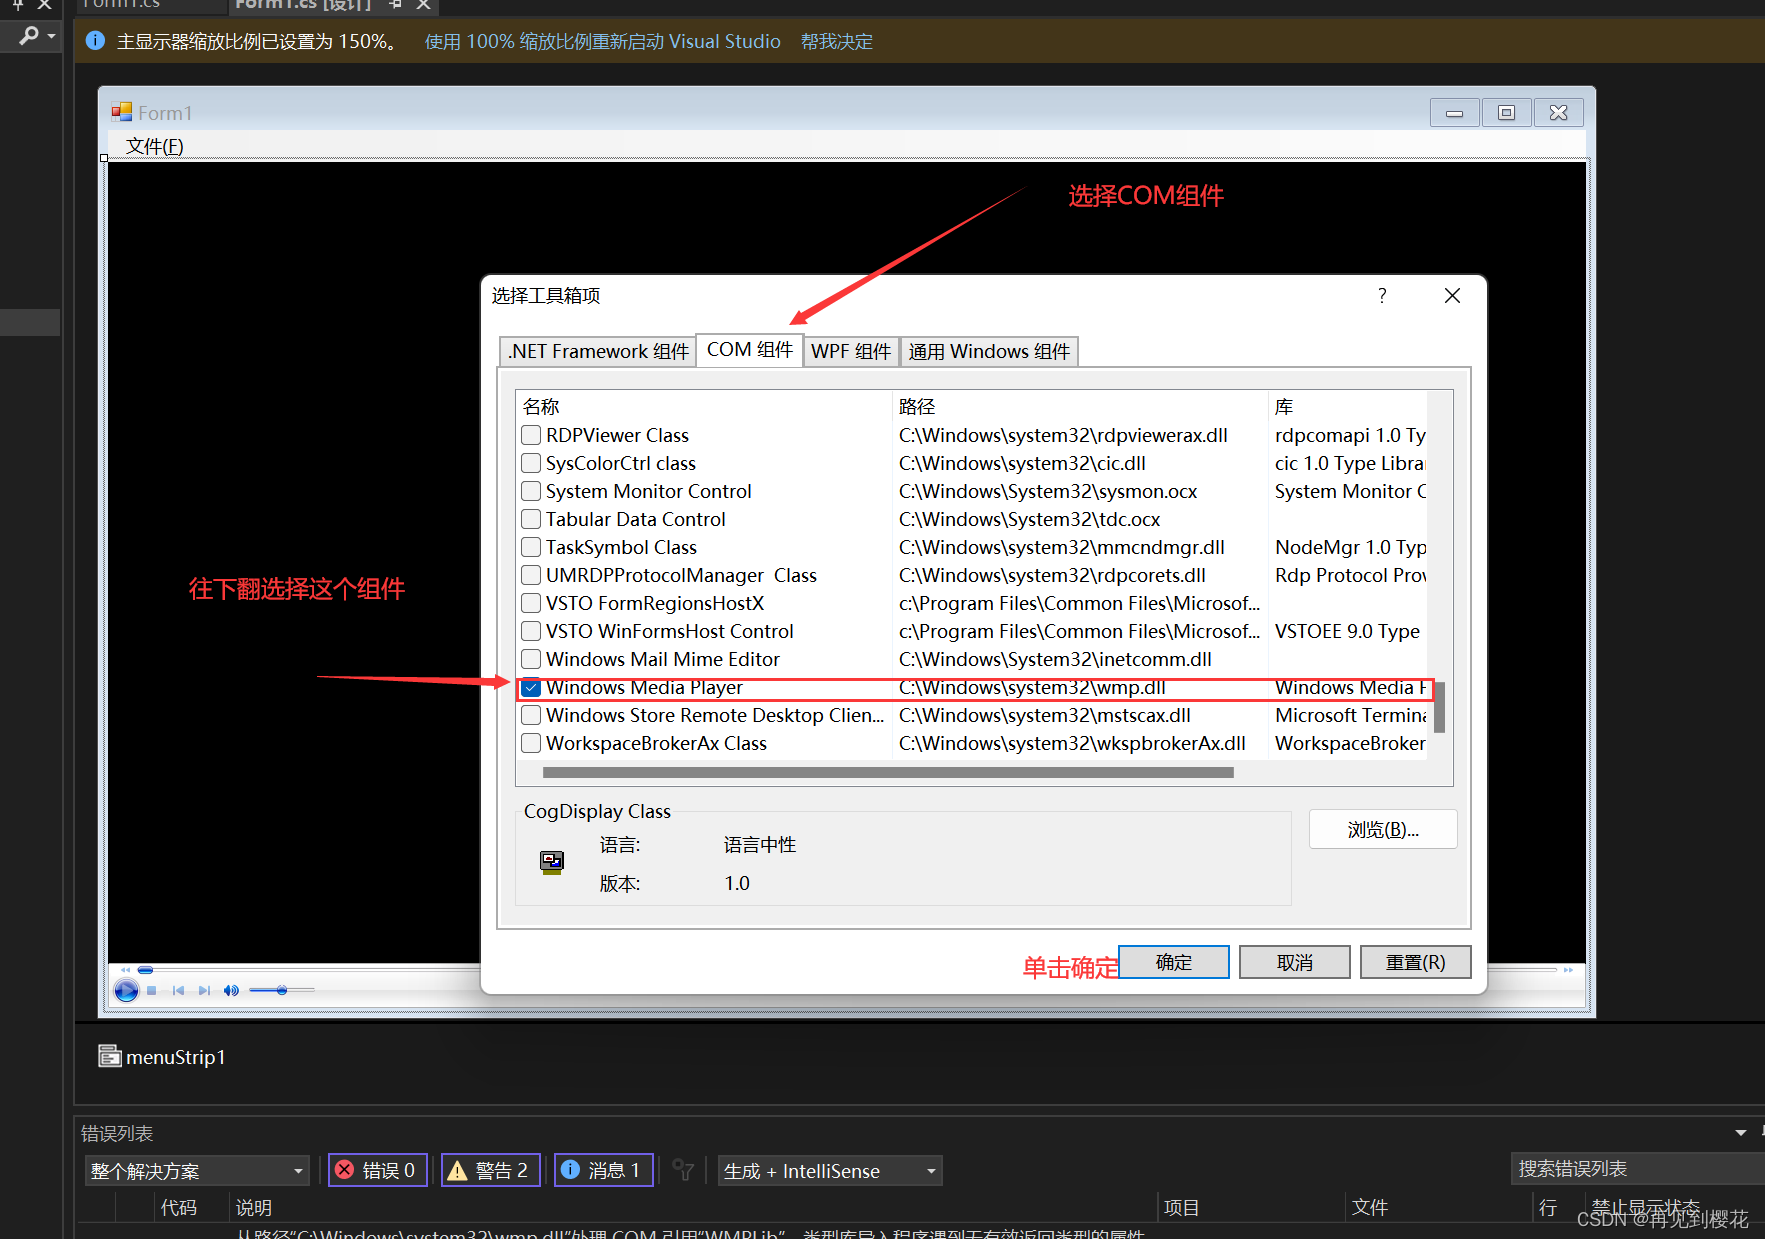Collapse the 错误列表 panel via its chevron

tap(1740, 1133)
